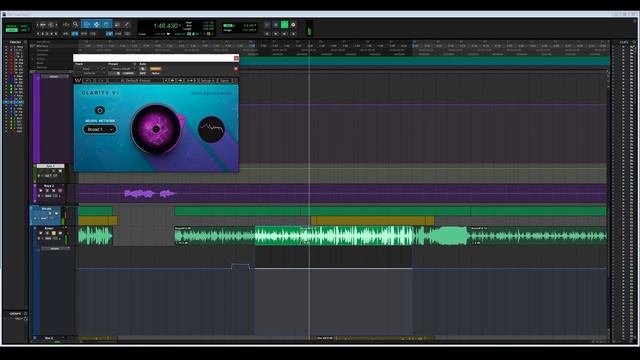
Task: Toggle record enable on bottom audio track
Action: [x=40, y=233]
